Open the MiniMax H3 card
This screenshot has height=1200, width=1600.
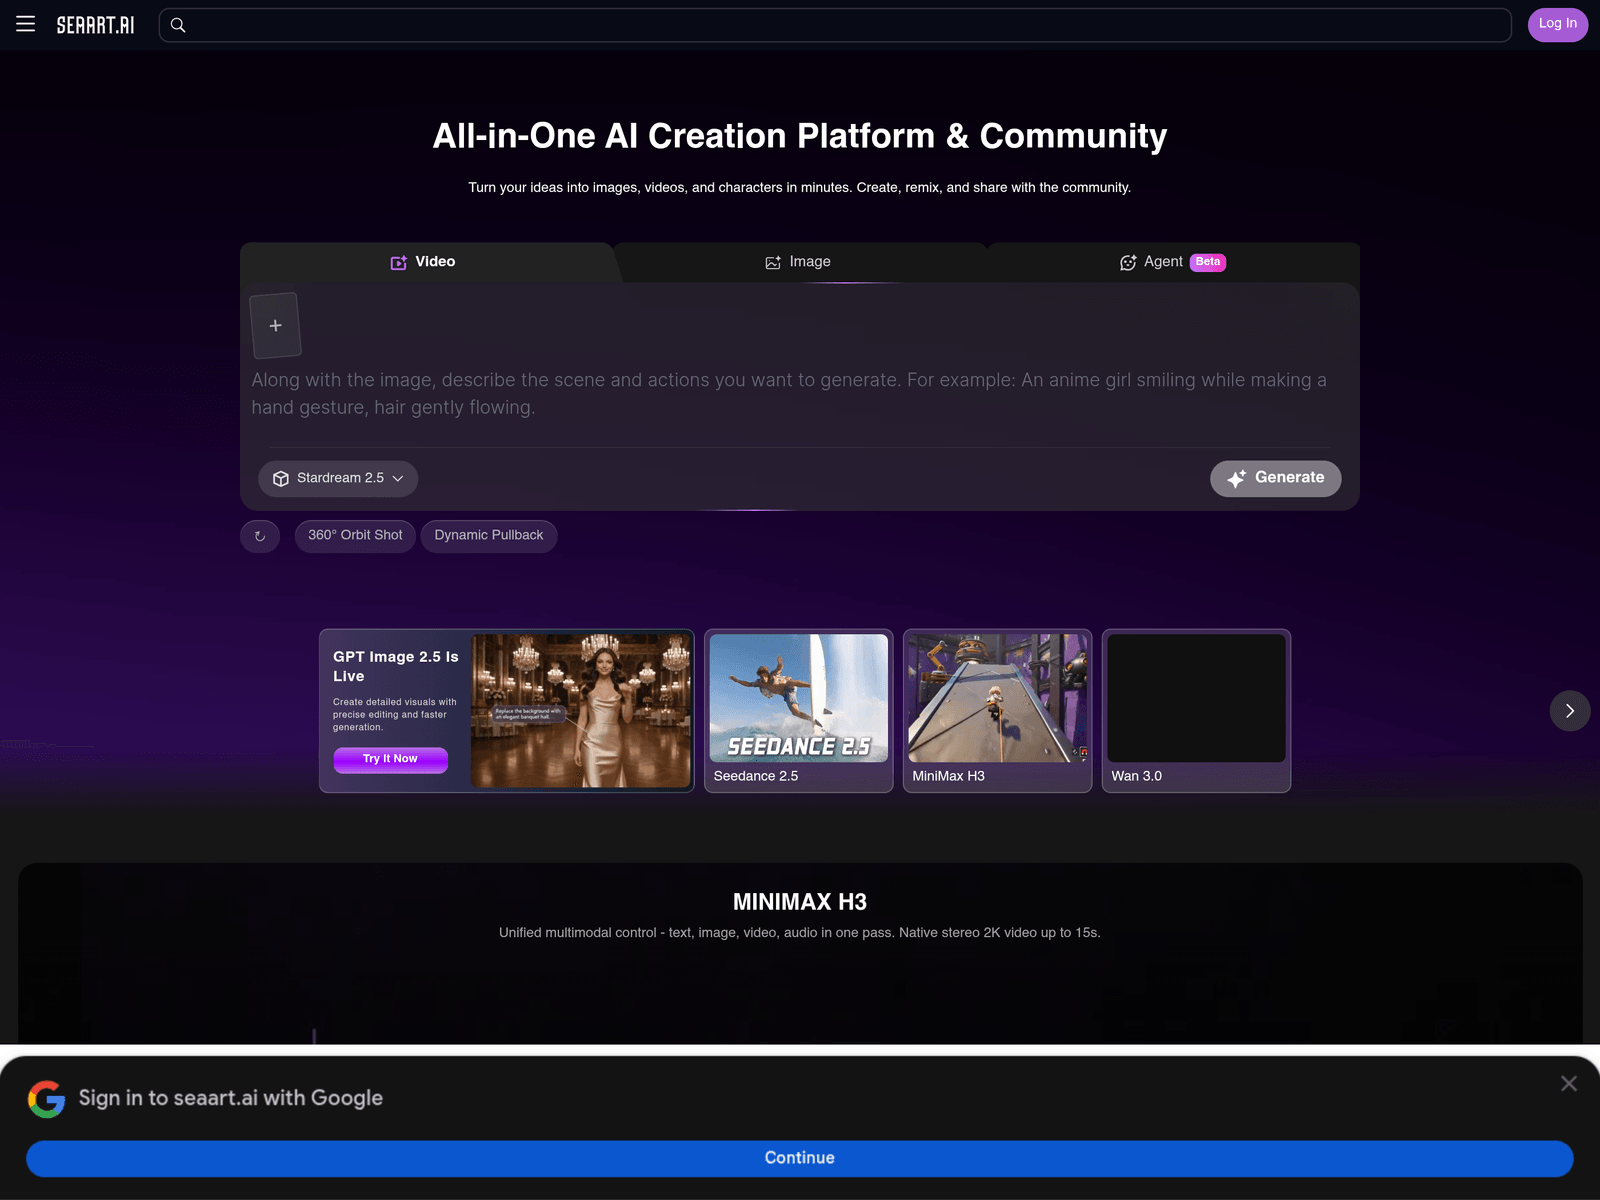[998, 711]
